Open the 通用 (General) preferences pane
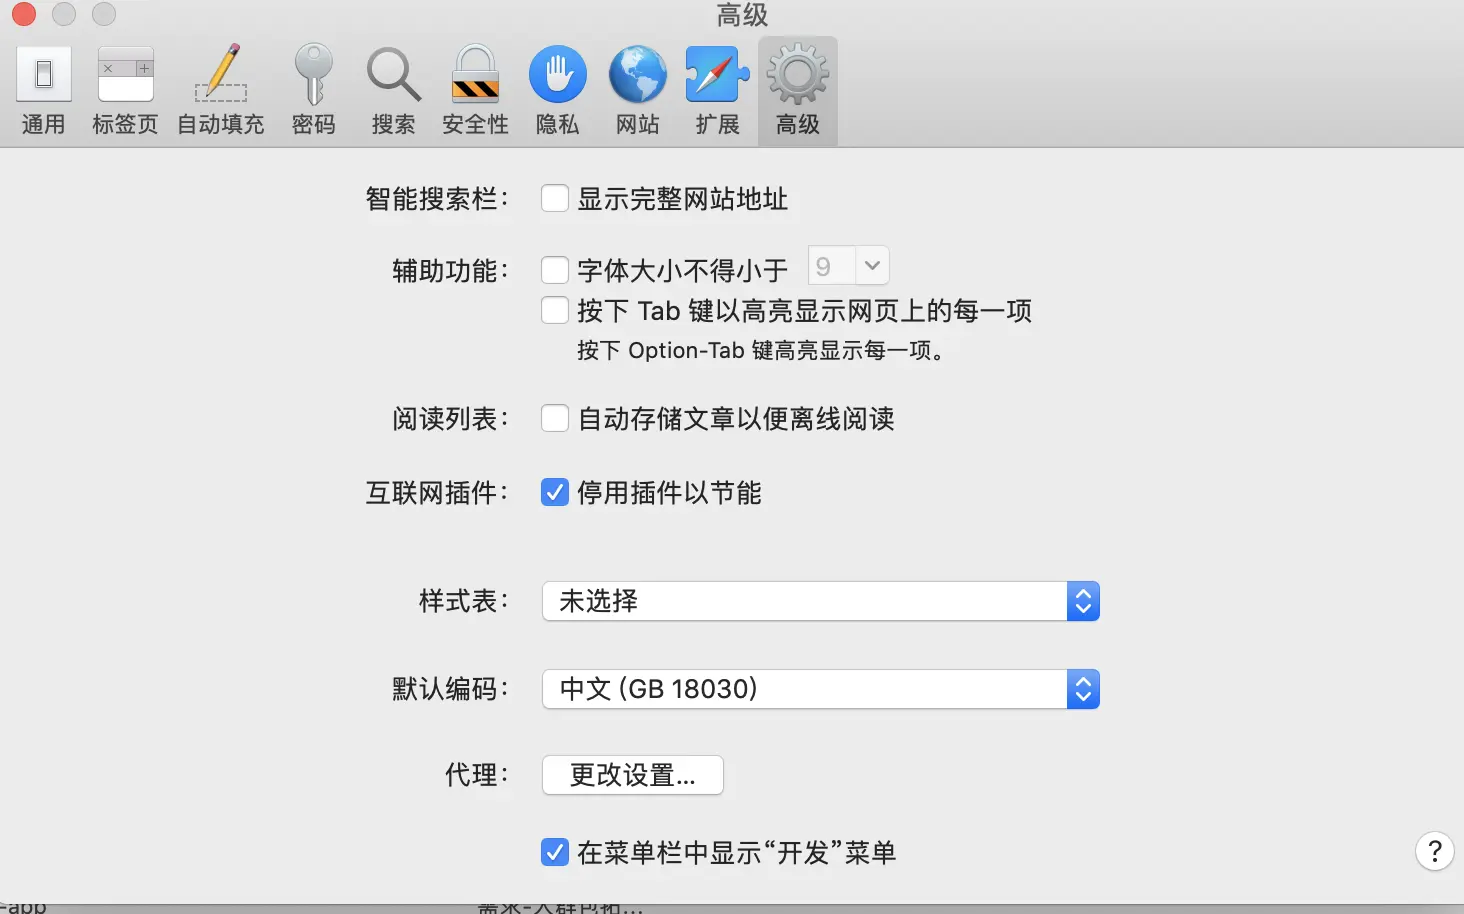Viewport: 1464px width, 914px height. [x=43, y=91]
